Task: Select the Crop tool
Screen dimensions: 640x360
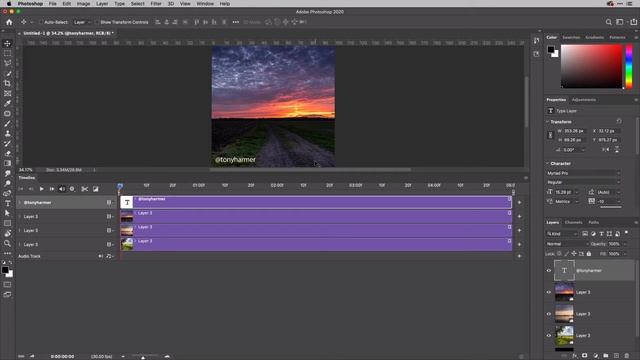Action: (x=7, y=83)
